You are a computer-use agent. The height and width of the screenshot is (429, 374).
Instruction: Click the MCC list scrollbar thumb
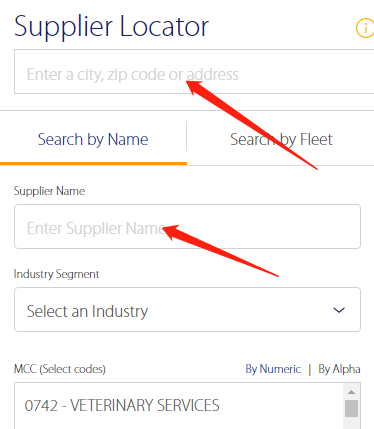(x=351, y=408)
